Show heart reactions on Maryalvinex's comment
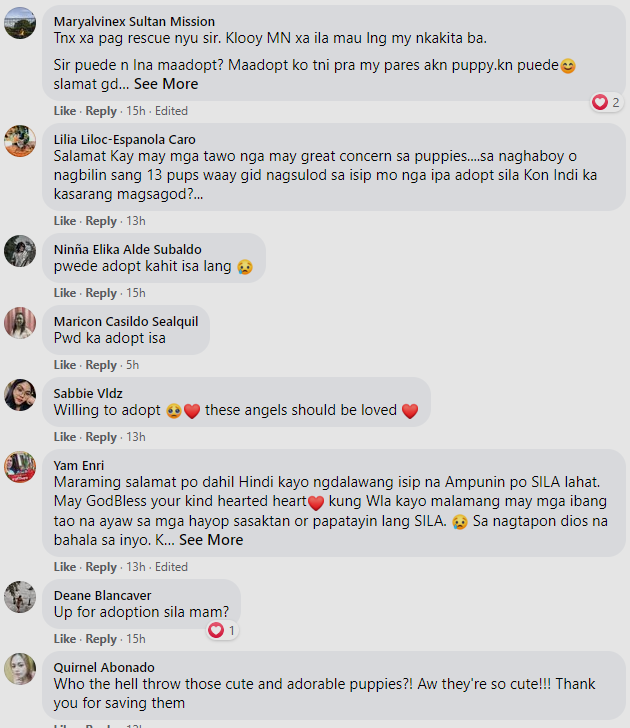 tap(606, 102)
